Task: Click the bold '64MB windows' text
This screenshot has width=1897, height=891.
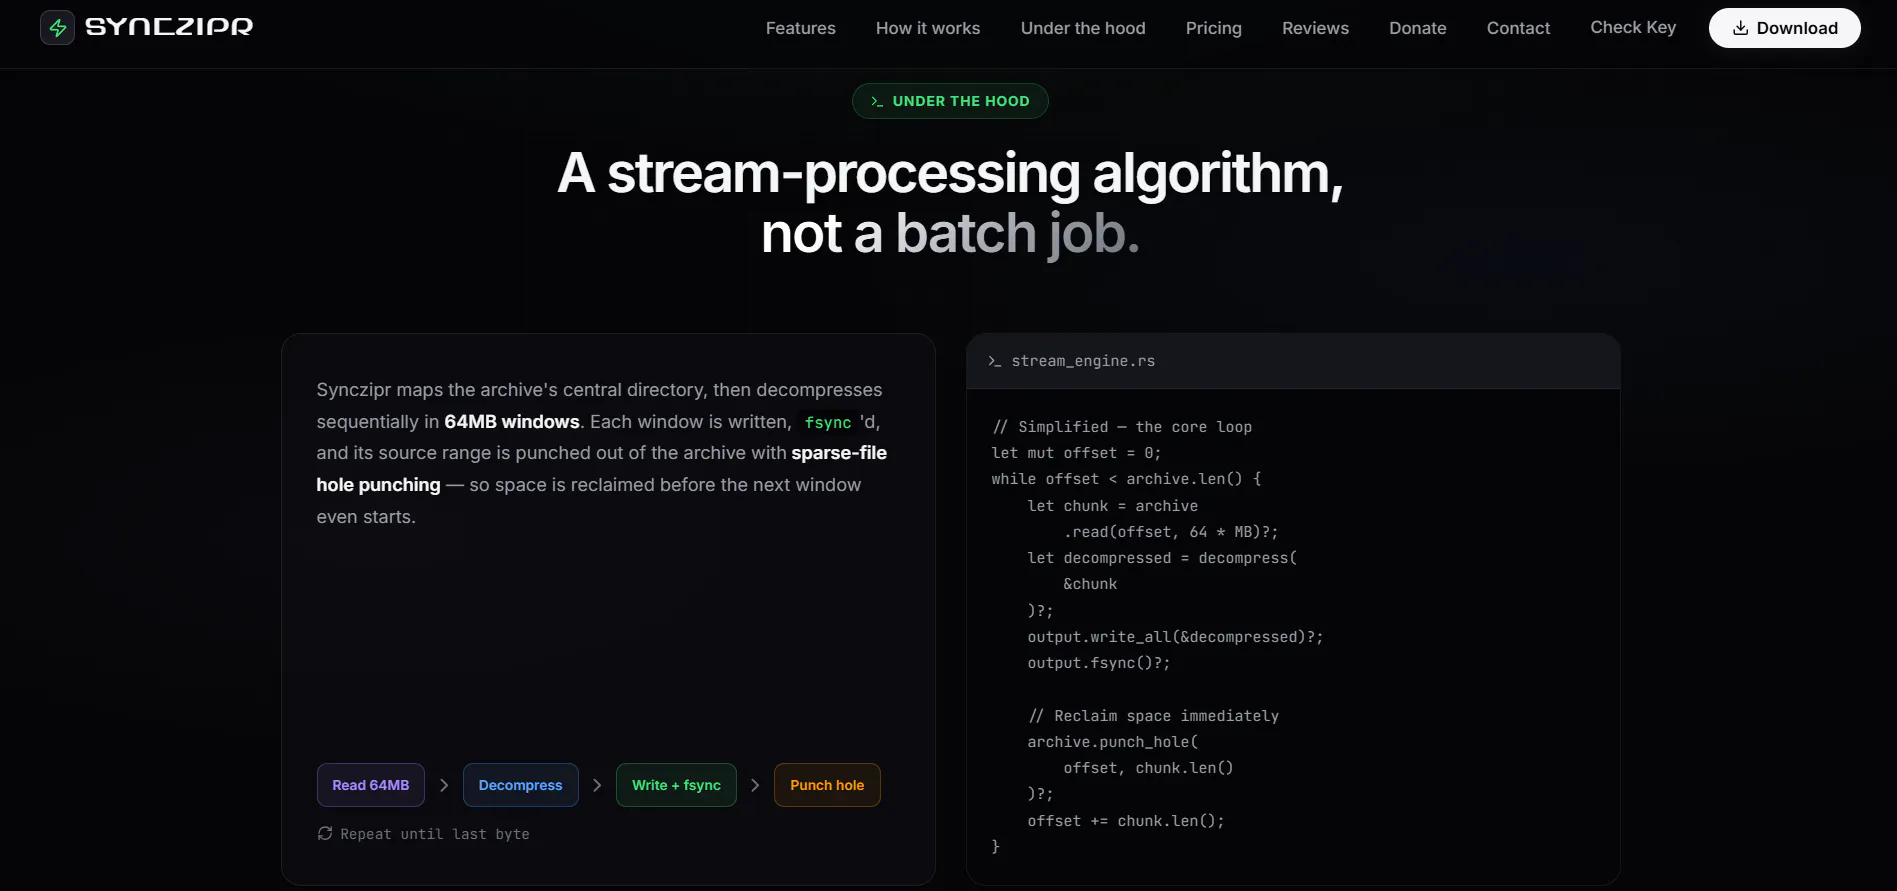Action: (512, 422)
